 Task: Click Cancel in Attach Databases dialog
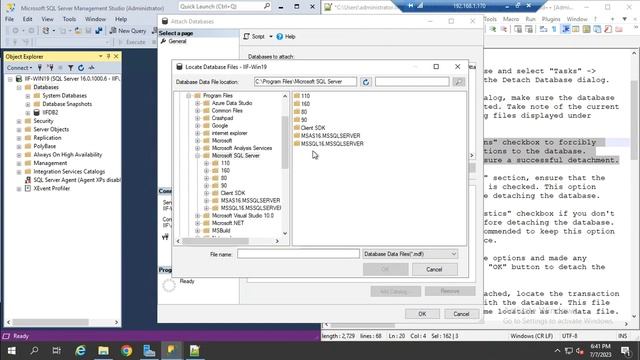coord(461,314)
